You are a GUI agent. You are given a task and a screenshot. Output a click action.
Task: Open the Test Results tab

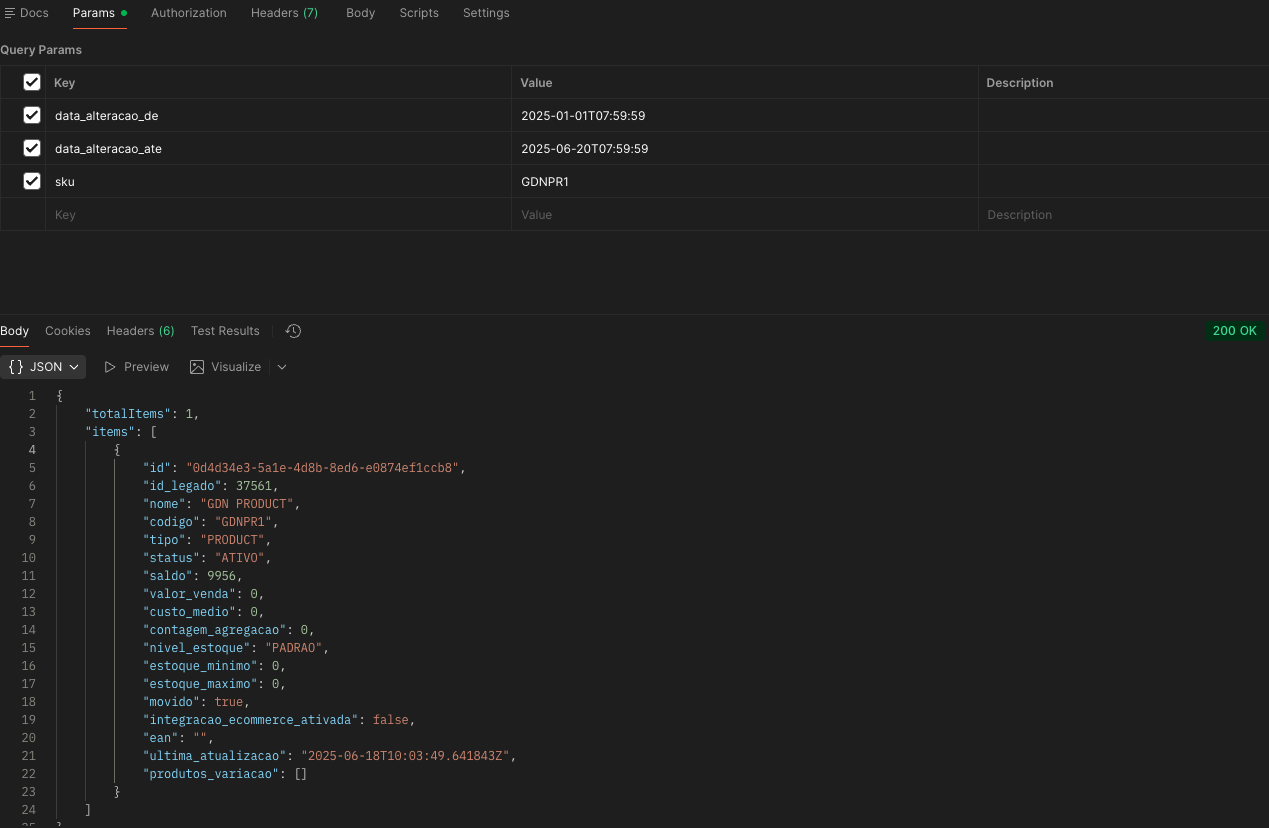(x=225, y=331)
